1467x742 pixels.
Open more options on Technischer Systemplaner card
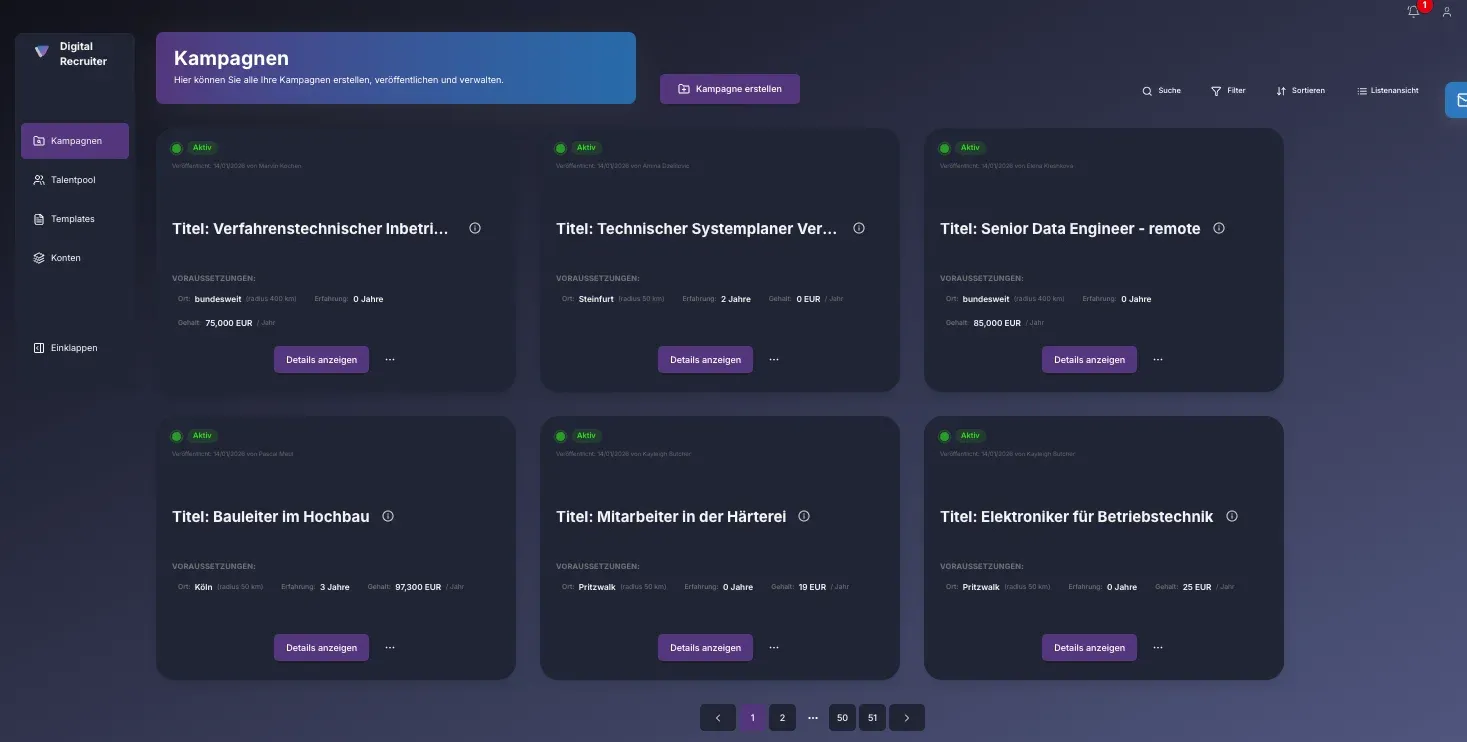click(774, 359)
